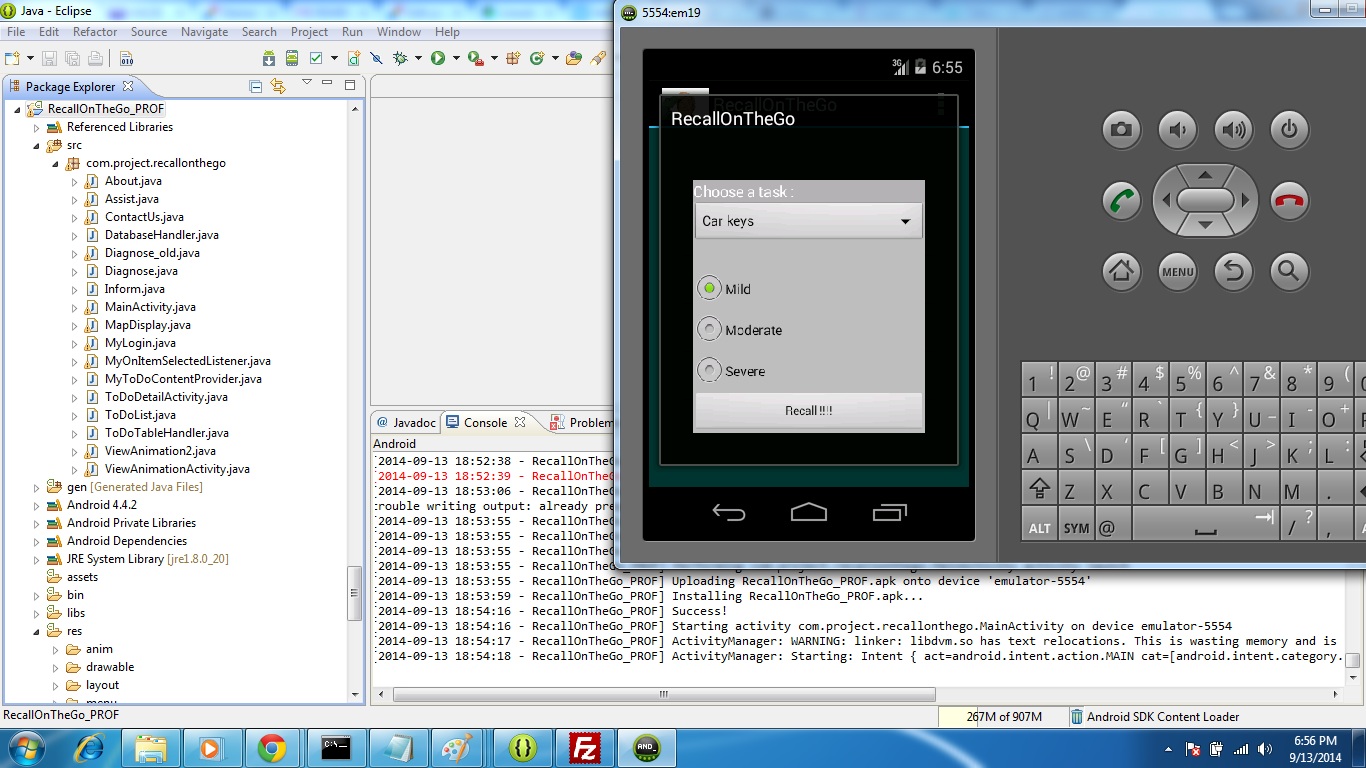Switch to the Javadoc tab

pos(406,422)
